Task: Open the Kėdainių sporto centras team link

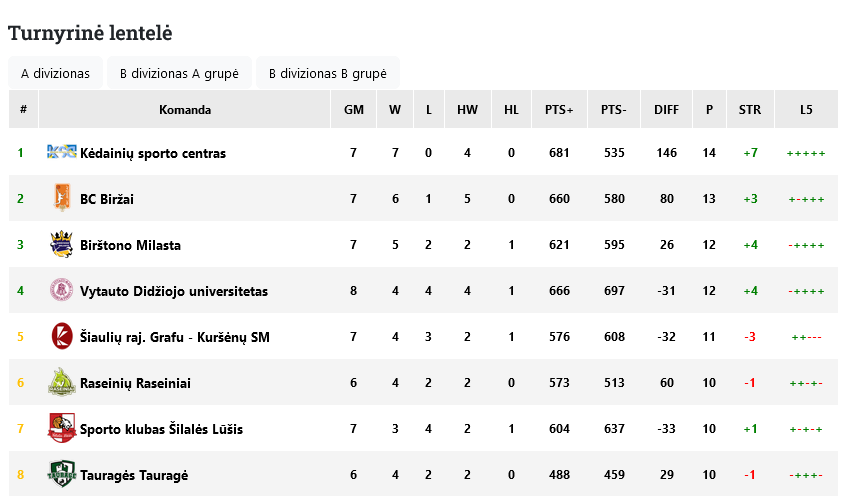Action: tap(153, 153)
